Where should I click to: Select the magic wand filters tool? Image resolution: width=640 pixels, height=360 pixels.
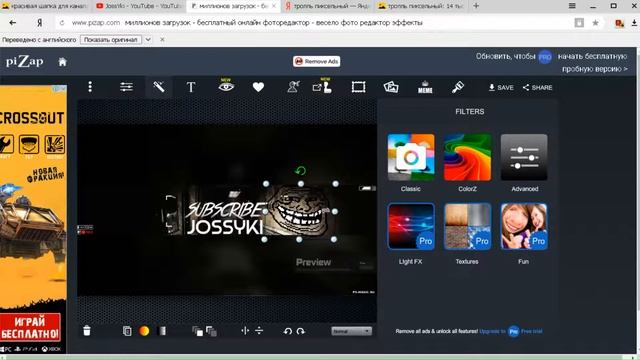pyautogui.click(x=159, y=87)
